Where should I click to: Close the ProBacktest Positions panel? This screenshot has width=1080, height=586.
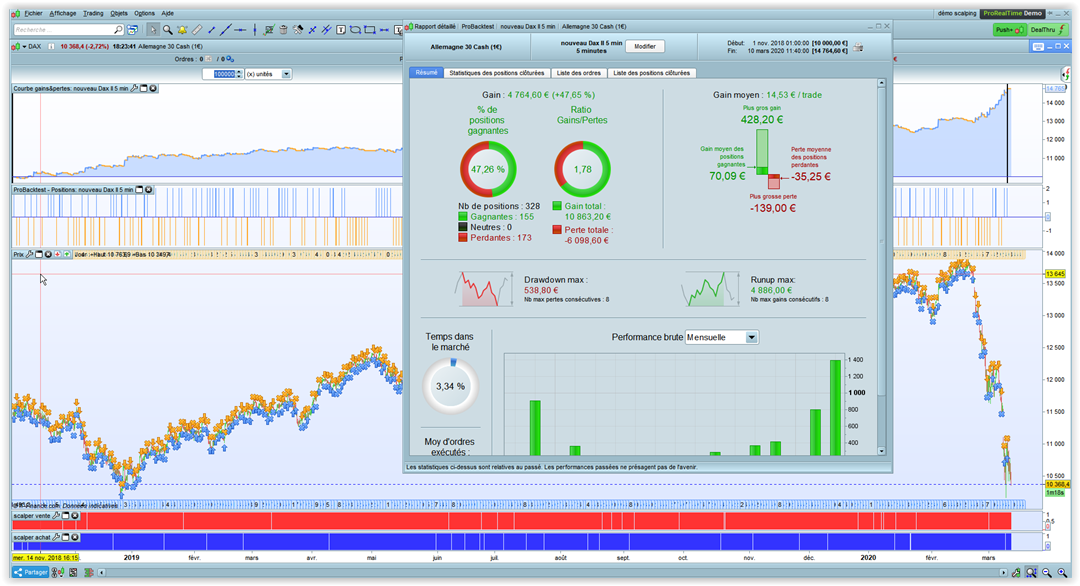[x=148, y=189]
